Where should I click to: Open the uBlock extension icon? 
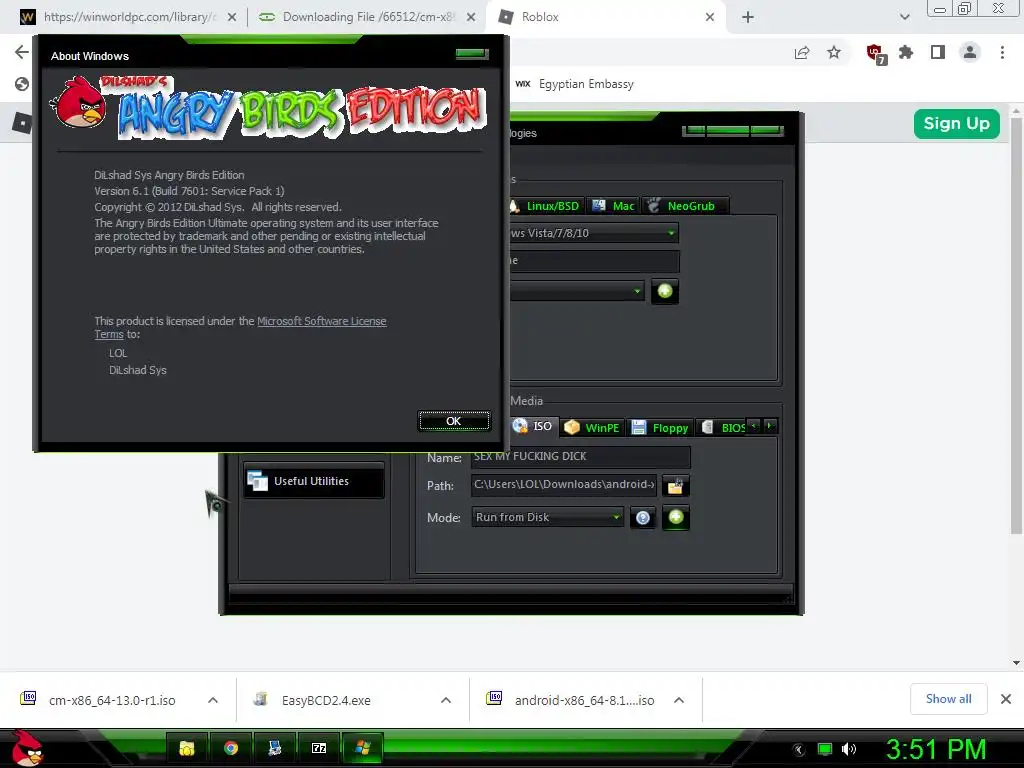[876, 54]
